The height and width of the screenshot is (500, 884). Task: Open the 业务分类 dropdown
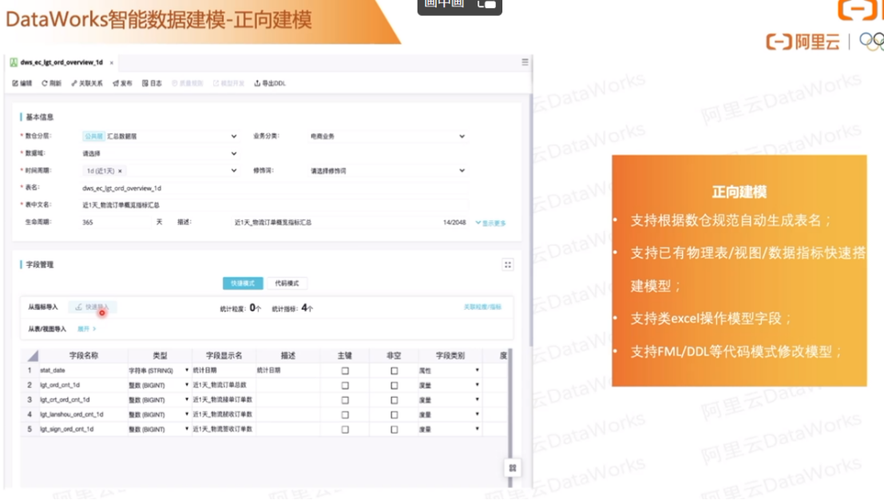point(387,136)
